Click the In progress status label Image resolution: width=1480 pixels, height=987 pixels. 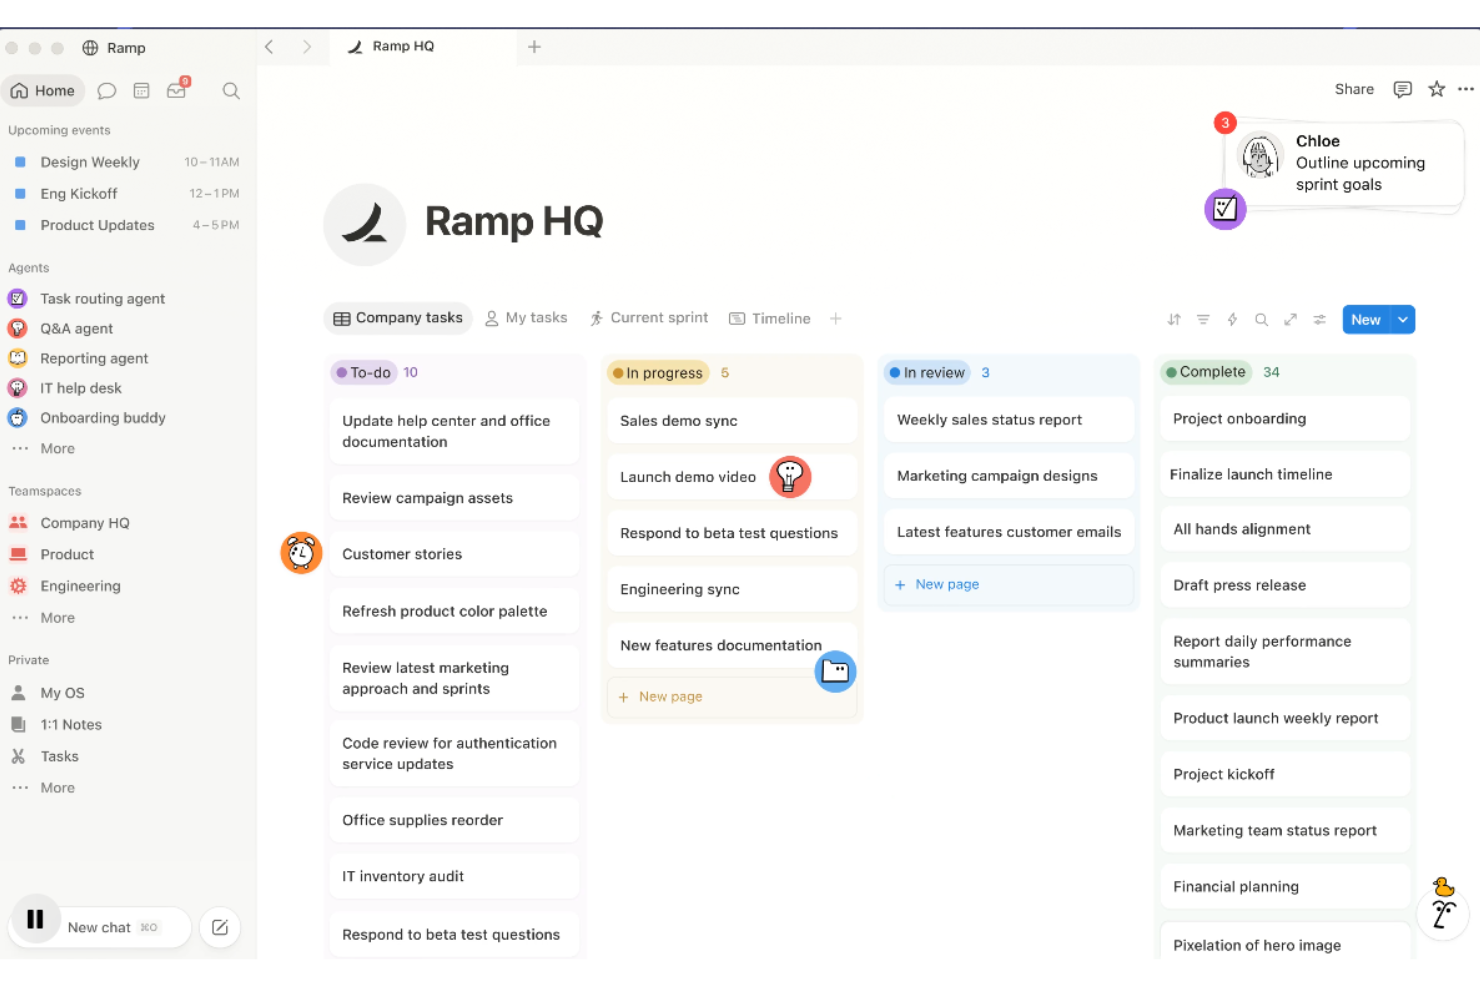click(658, 373)
